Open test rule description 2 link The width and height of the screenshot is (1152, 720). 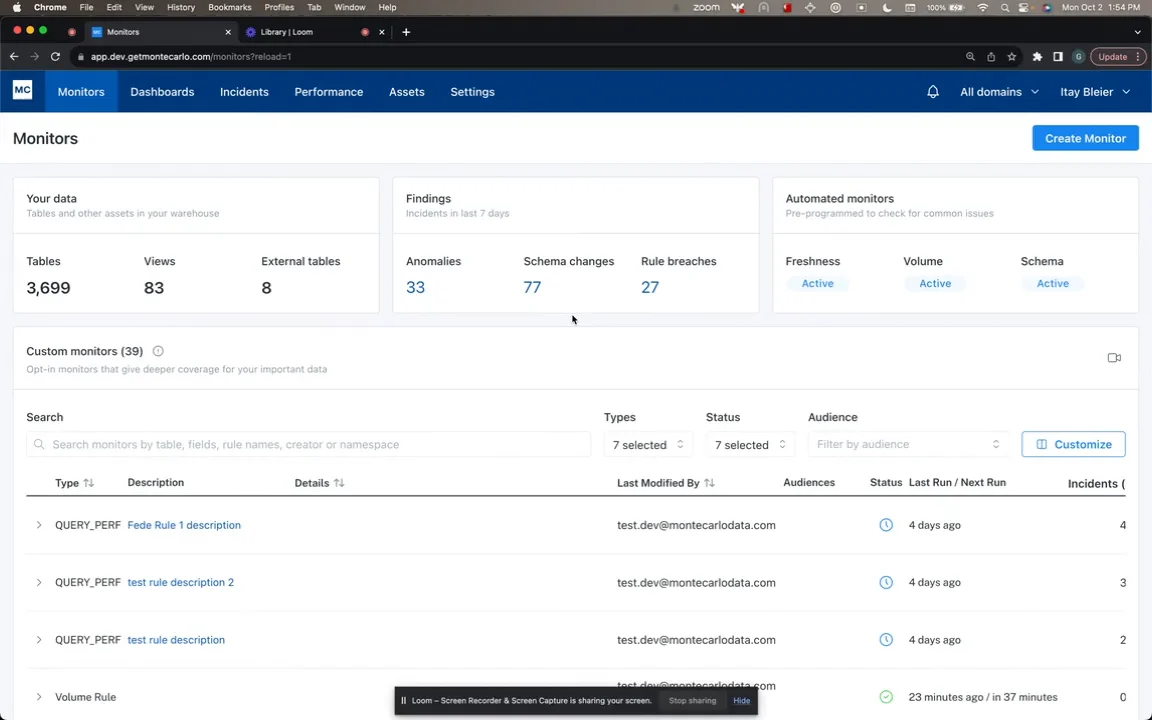(181, 582)
